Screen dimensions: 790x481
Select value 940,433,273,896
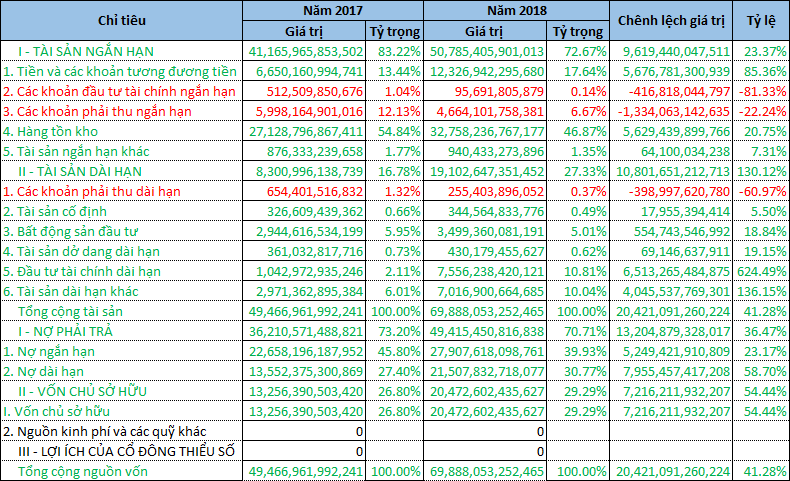[495, 152]
